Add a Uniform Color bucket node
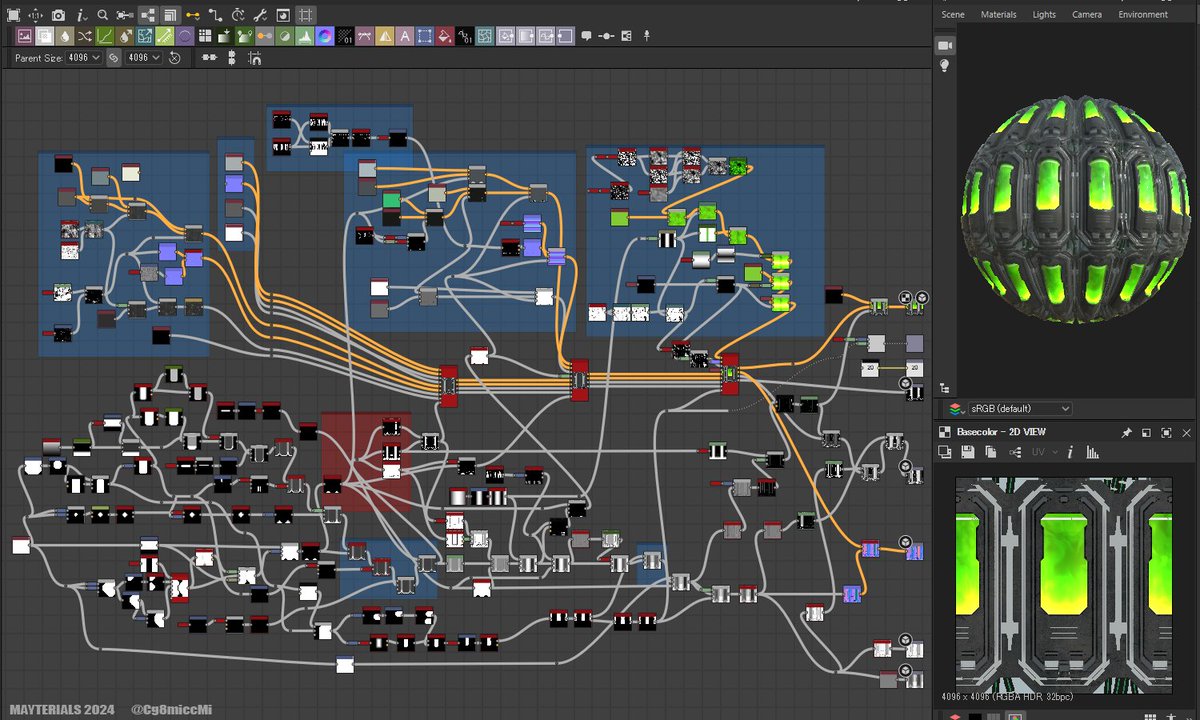 pyautogui.click(x=445, y=36)
